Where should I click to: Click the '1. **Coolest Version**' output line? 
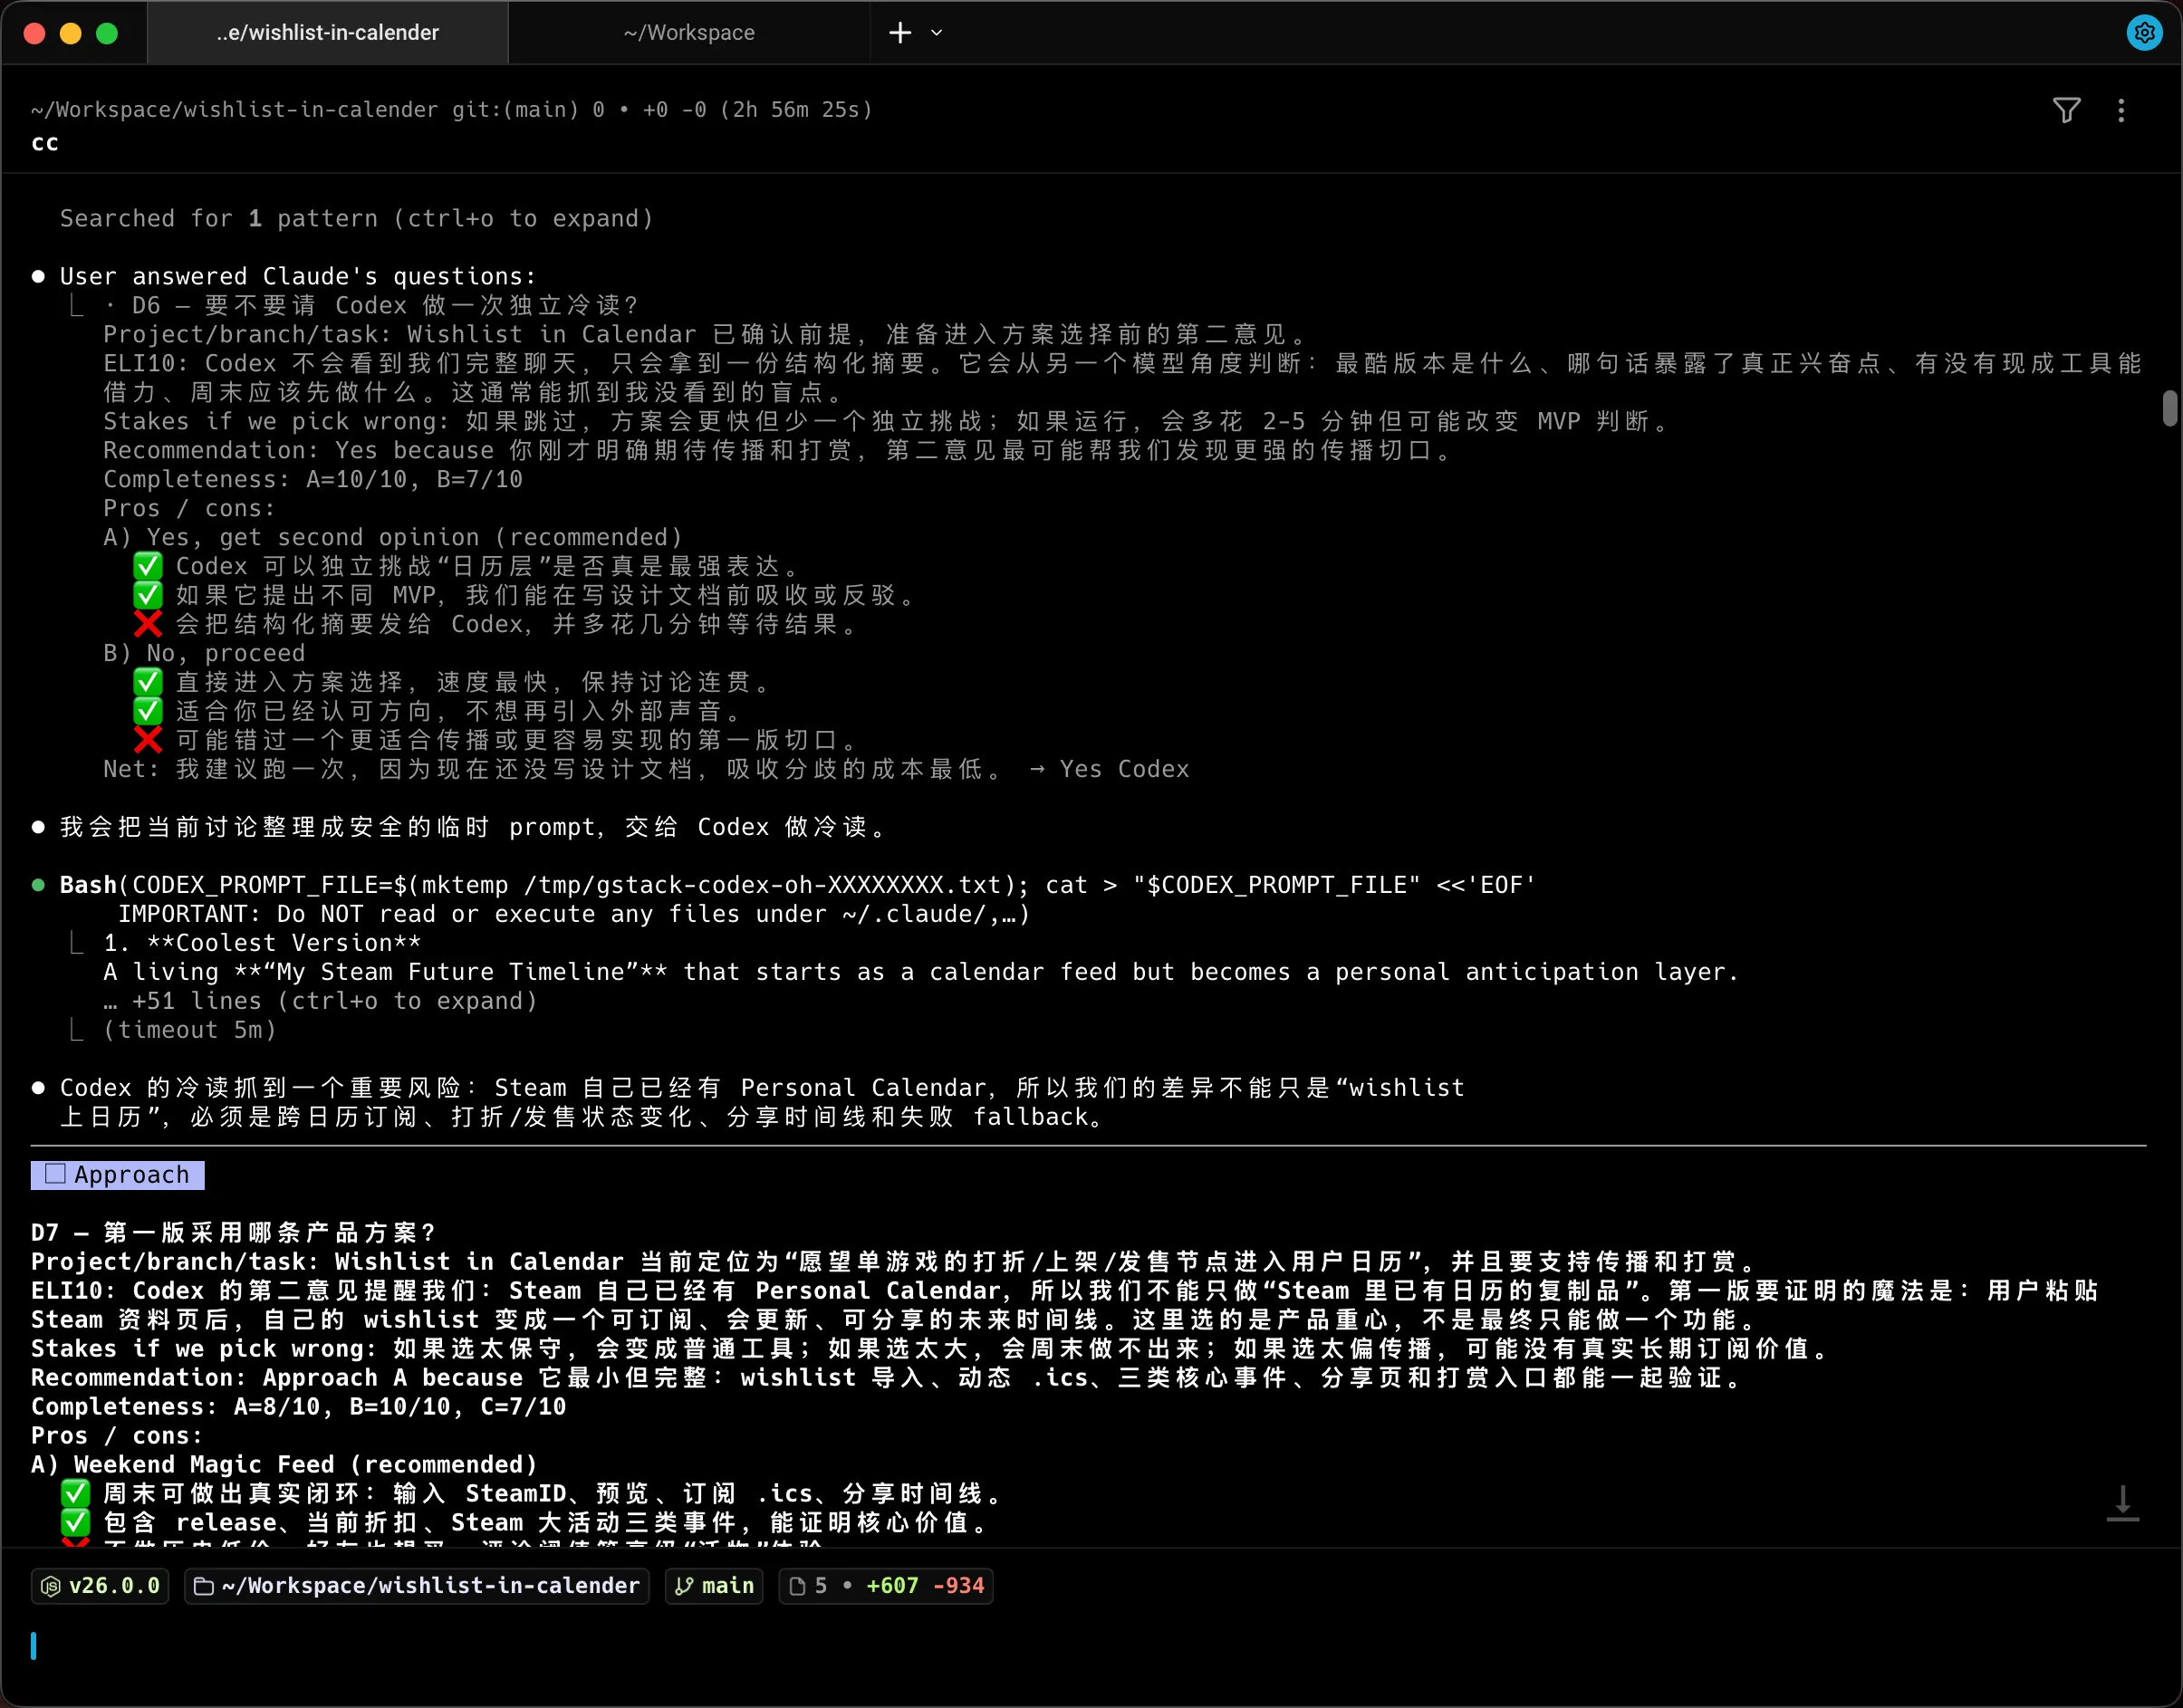pos(262,944)
